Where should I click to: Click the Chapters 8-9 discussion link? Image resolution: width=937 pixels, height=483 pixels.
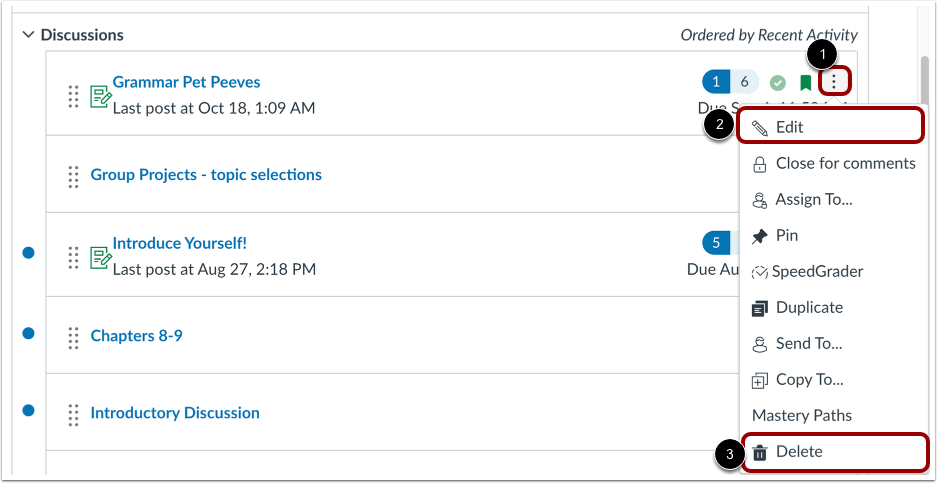coord(136,335)
